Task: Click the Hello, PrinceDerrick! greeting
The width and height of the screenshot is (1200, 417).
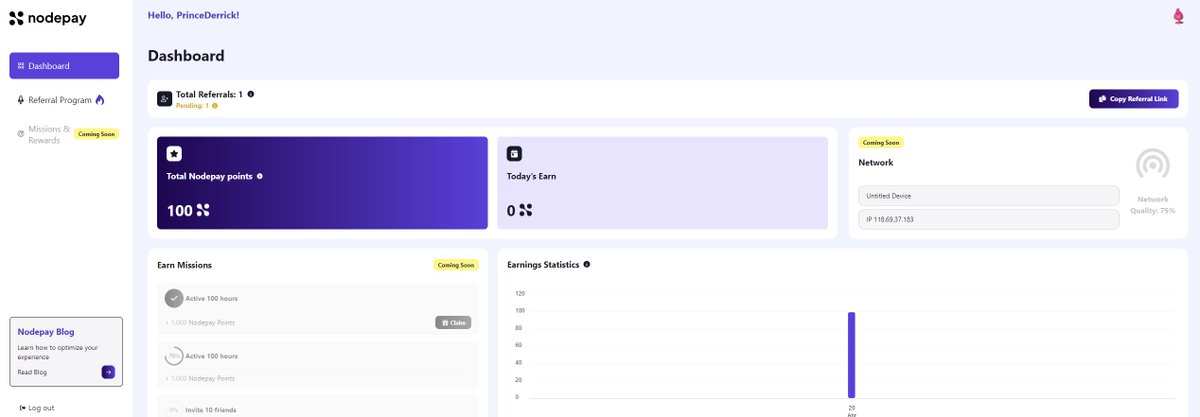Action: coord(193,15)
